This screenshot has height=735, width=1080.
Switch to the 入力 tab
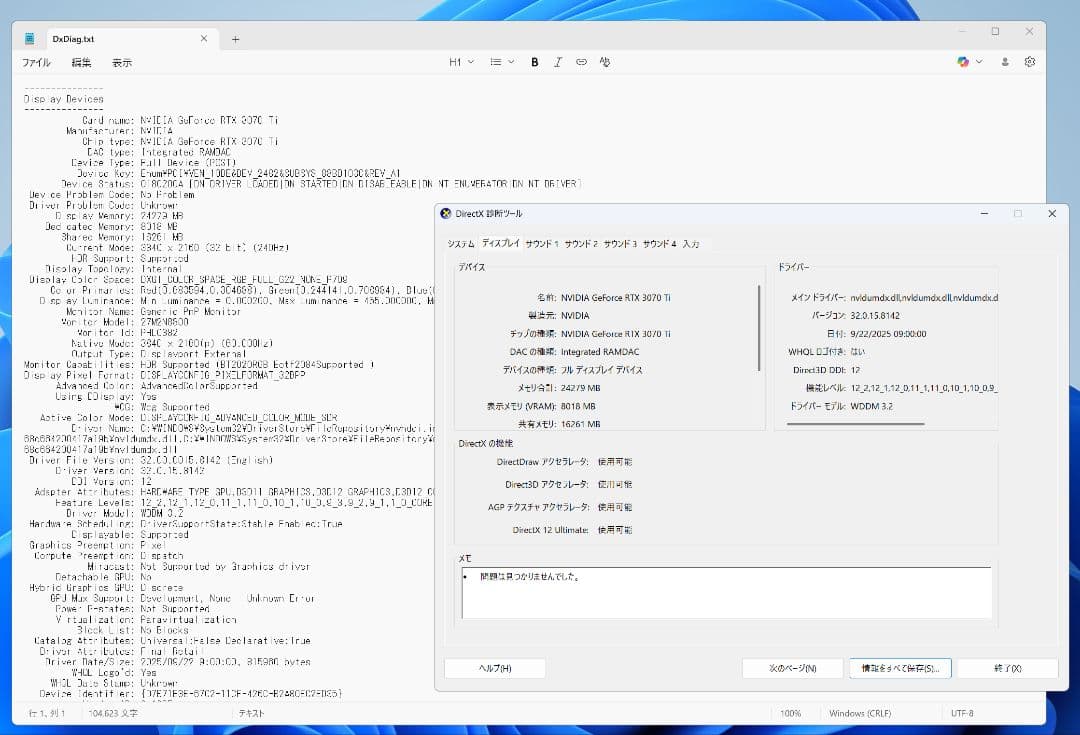[x=691, y=244]
